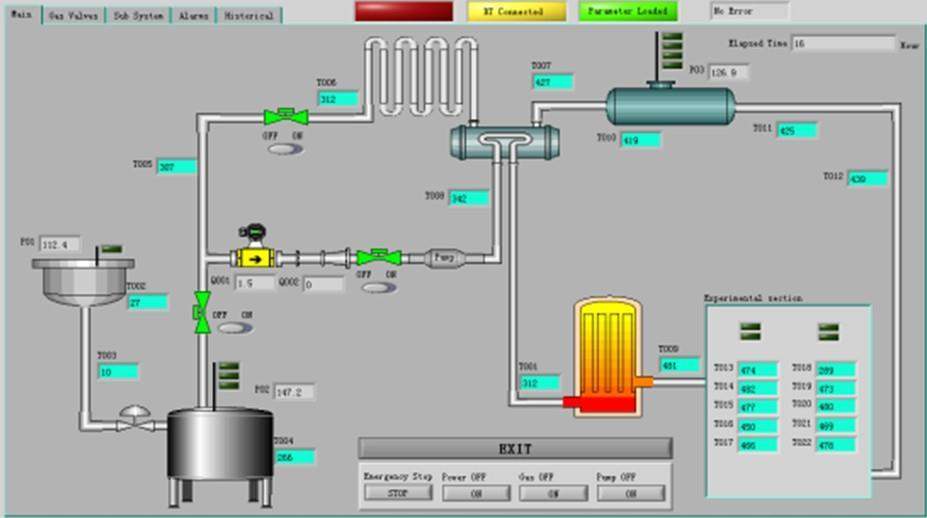This screenshot has width=927, height=518.
Task: Click the T018 reading in Experimental section
Action: point(836,370)
